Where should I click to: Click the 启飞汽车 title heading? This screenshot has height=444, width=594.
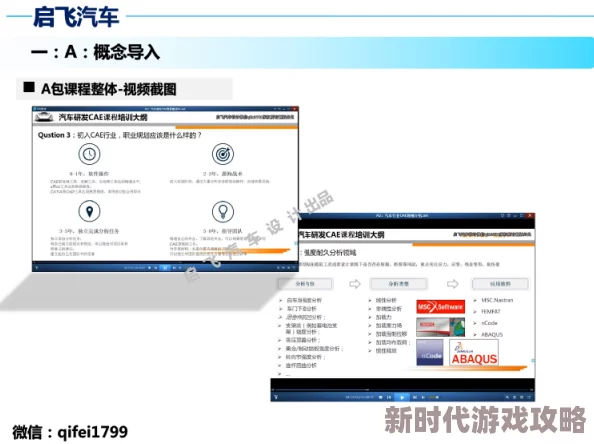click(76, 17)
